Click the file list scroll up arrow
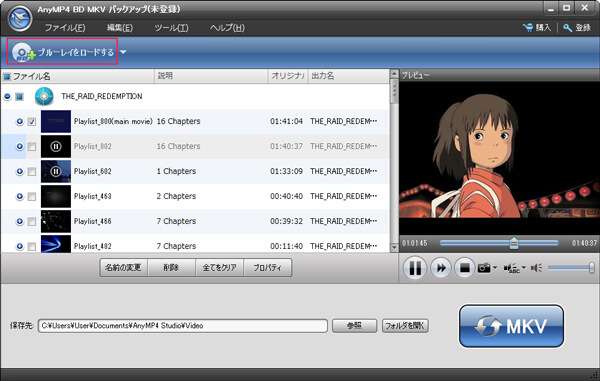Viewport: 600px width, 381px height. (394, 75)
